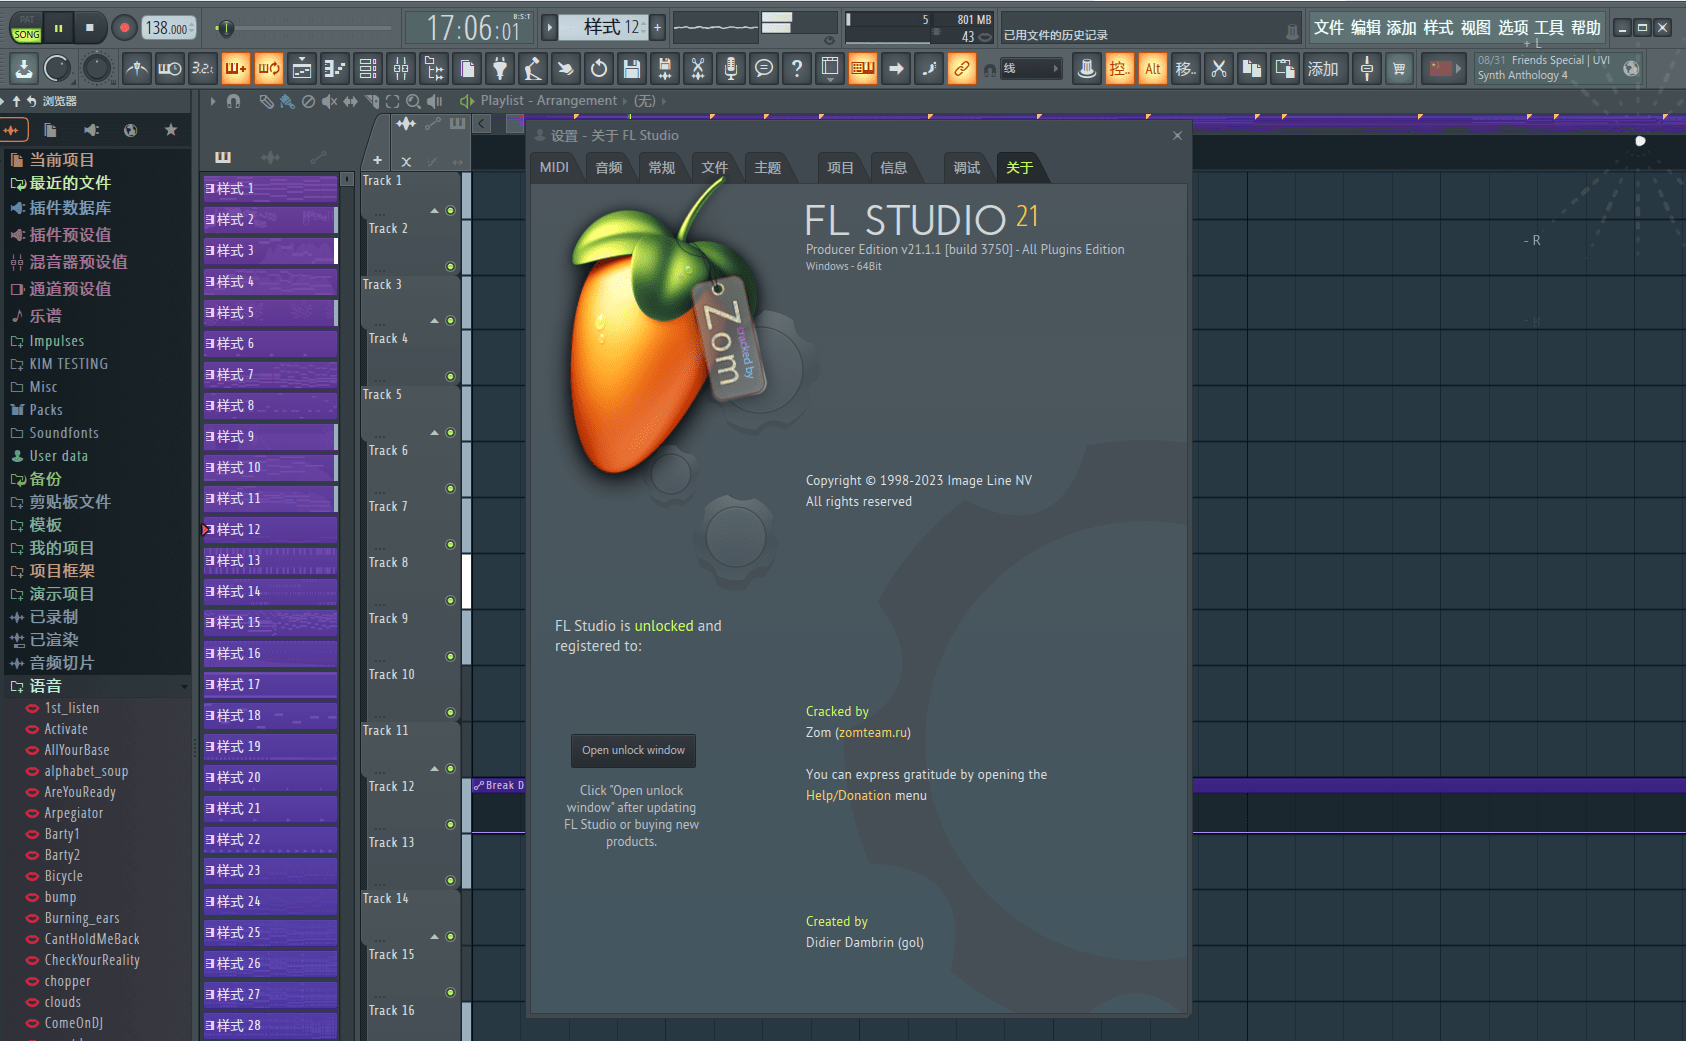This screenshot has width=1686, height=1041.
Task: Select the slice tool in playlist toolbar
Action: point(372,101)
